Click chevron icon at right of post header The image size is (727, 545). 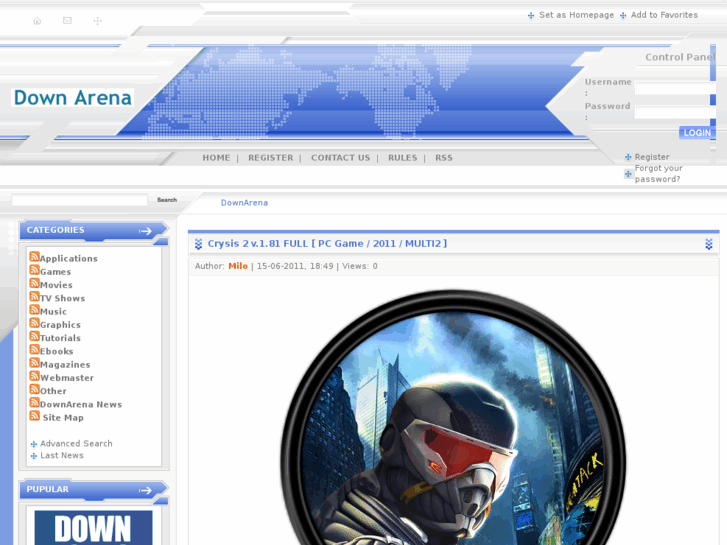(x=708, y=244)
